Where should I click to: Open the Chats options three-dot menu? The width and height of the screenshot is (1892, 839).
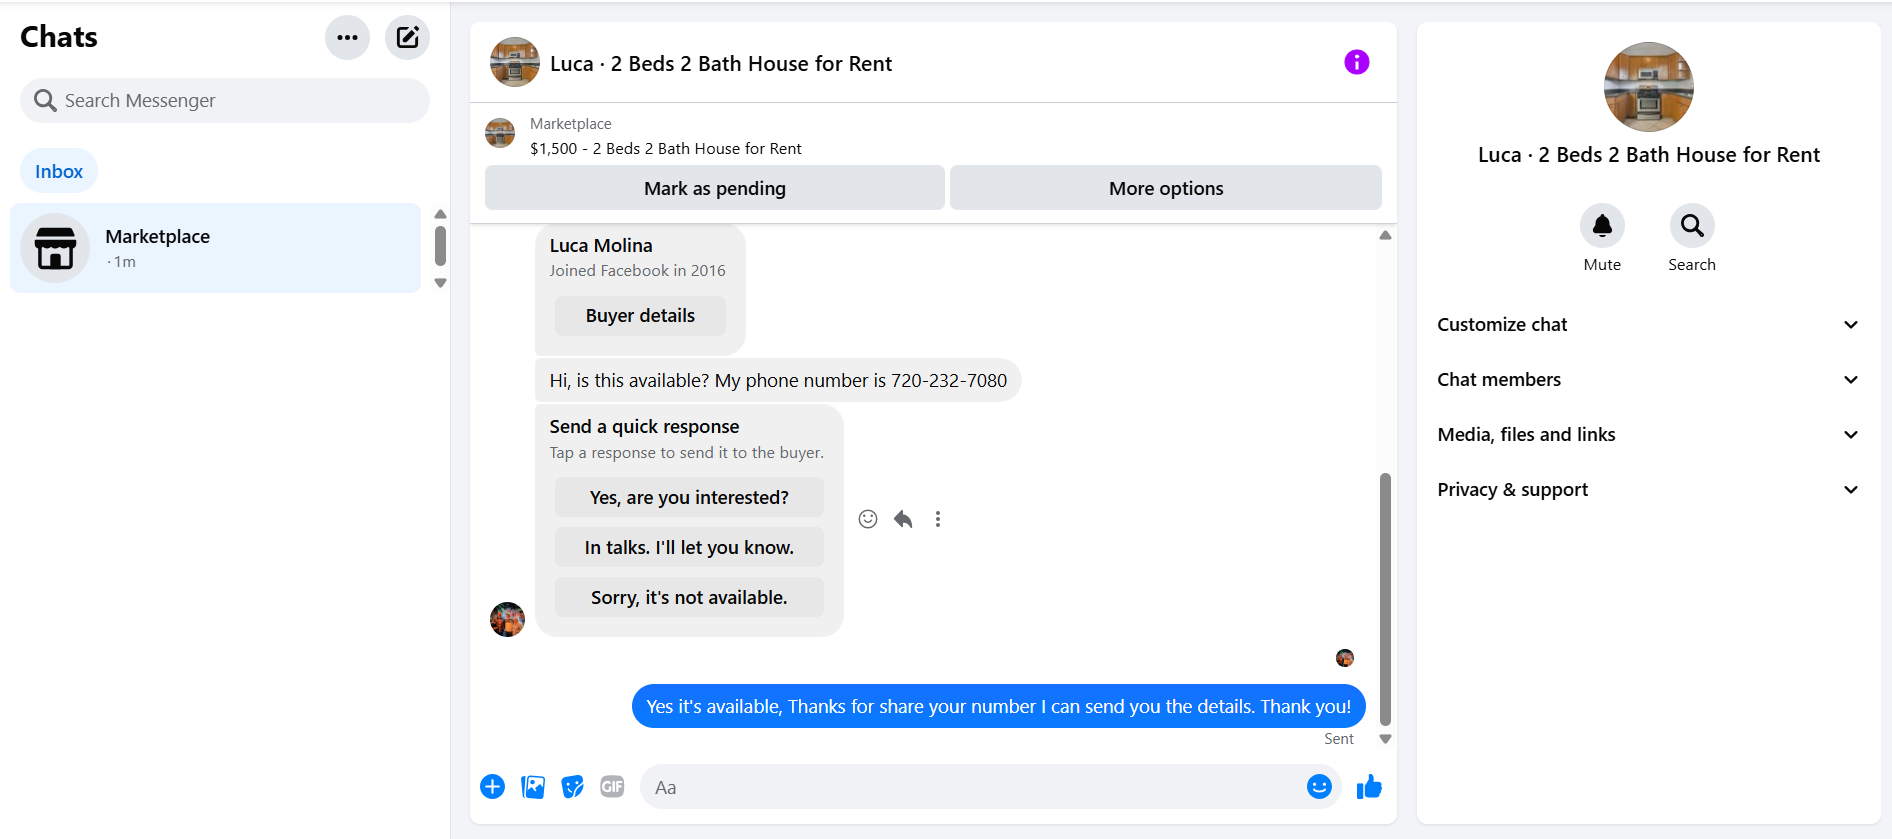(347, 38)
